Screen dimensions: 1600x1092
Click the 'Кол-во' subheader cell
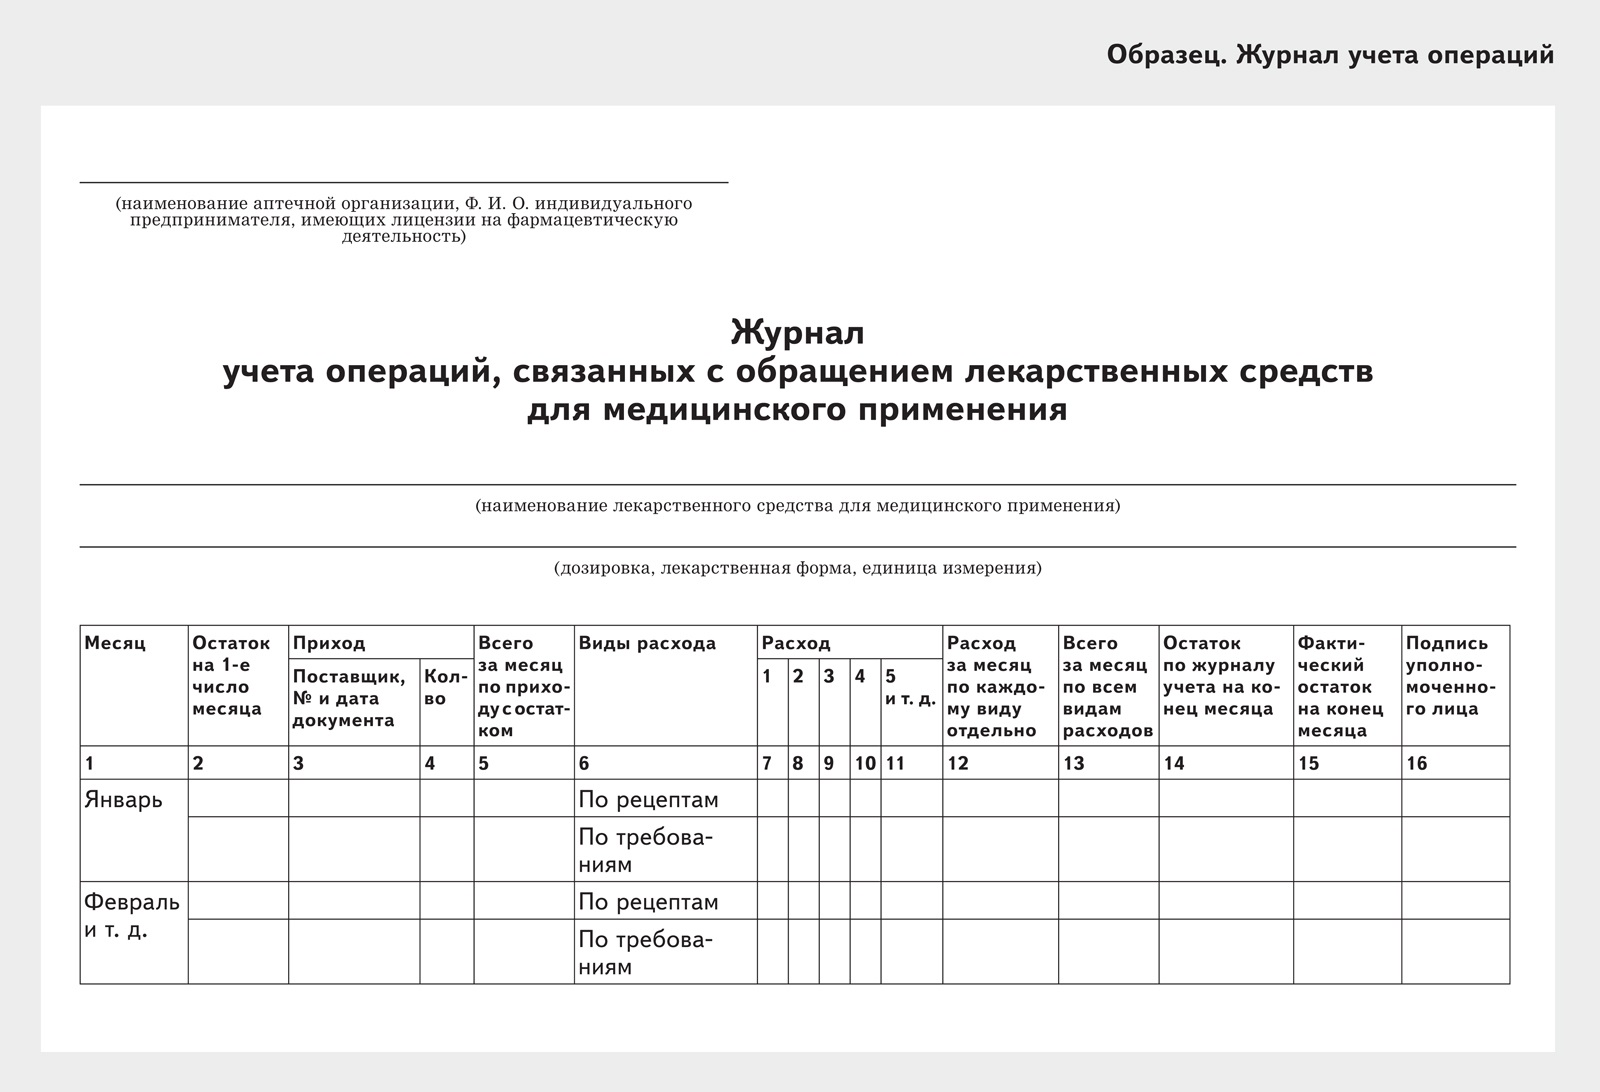pyautogui.click(x=446, y=688)
